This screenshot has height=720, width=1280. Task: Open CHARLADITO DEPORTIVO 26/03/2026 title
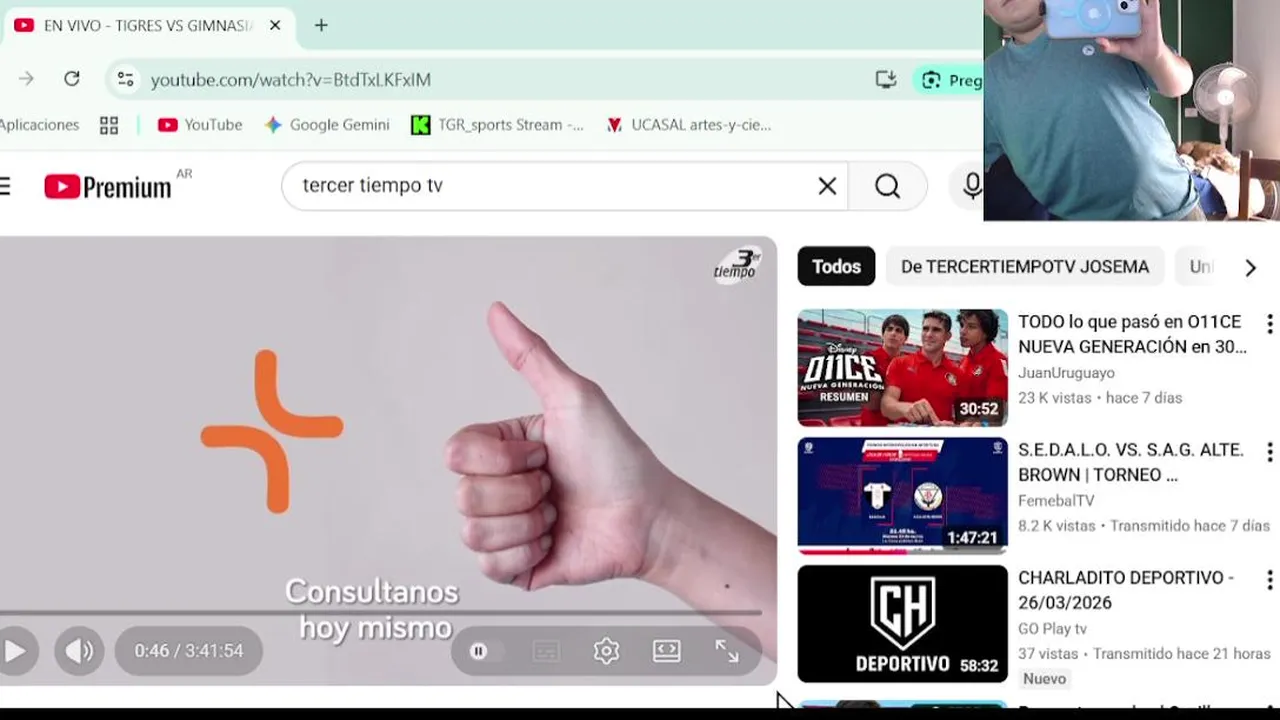click(x=1126, y=590)
